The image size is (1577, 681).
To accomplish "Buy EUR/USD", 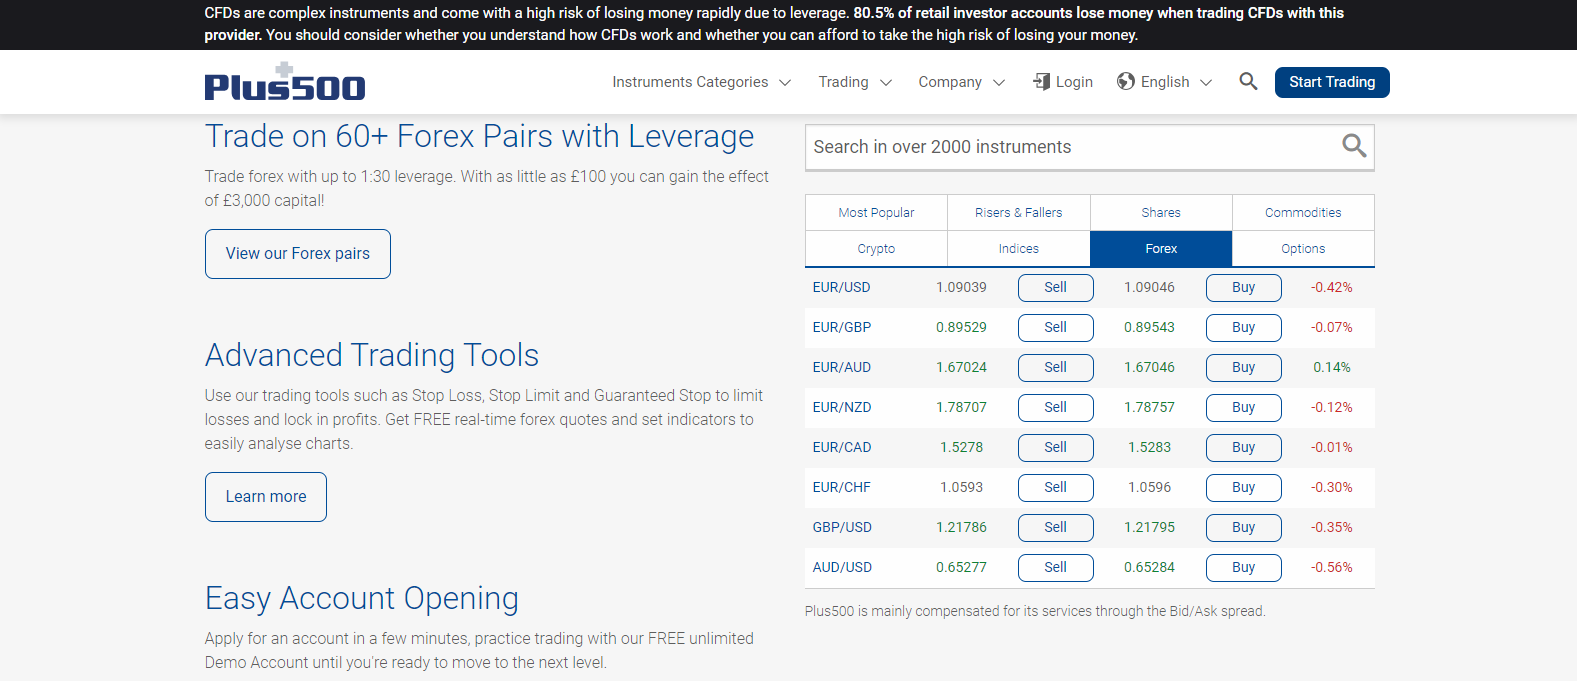I will click(x=1244, y=288).
